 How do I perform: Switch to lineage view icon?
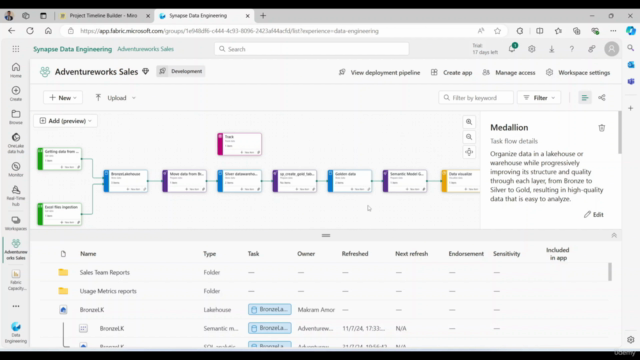[x=602, y=98]
